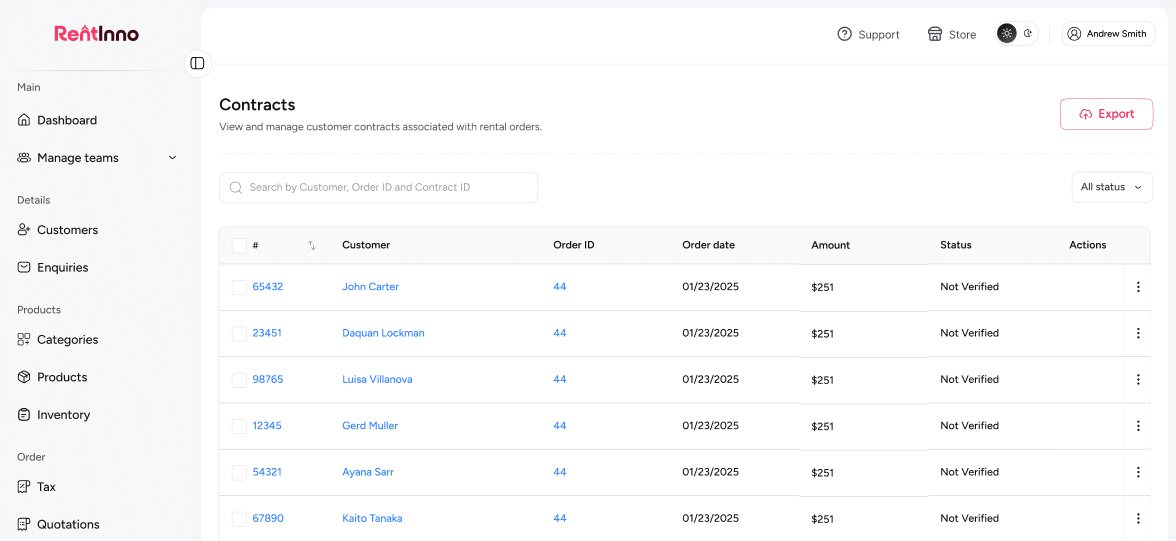Open the Dashboard page
Viewport: 1176px width, 541px height.
(x=67, y=120)
